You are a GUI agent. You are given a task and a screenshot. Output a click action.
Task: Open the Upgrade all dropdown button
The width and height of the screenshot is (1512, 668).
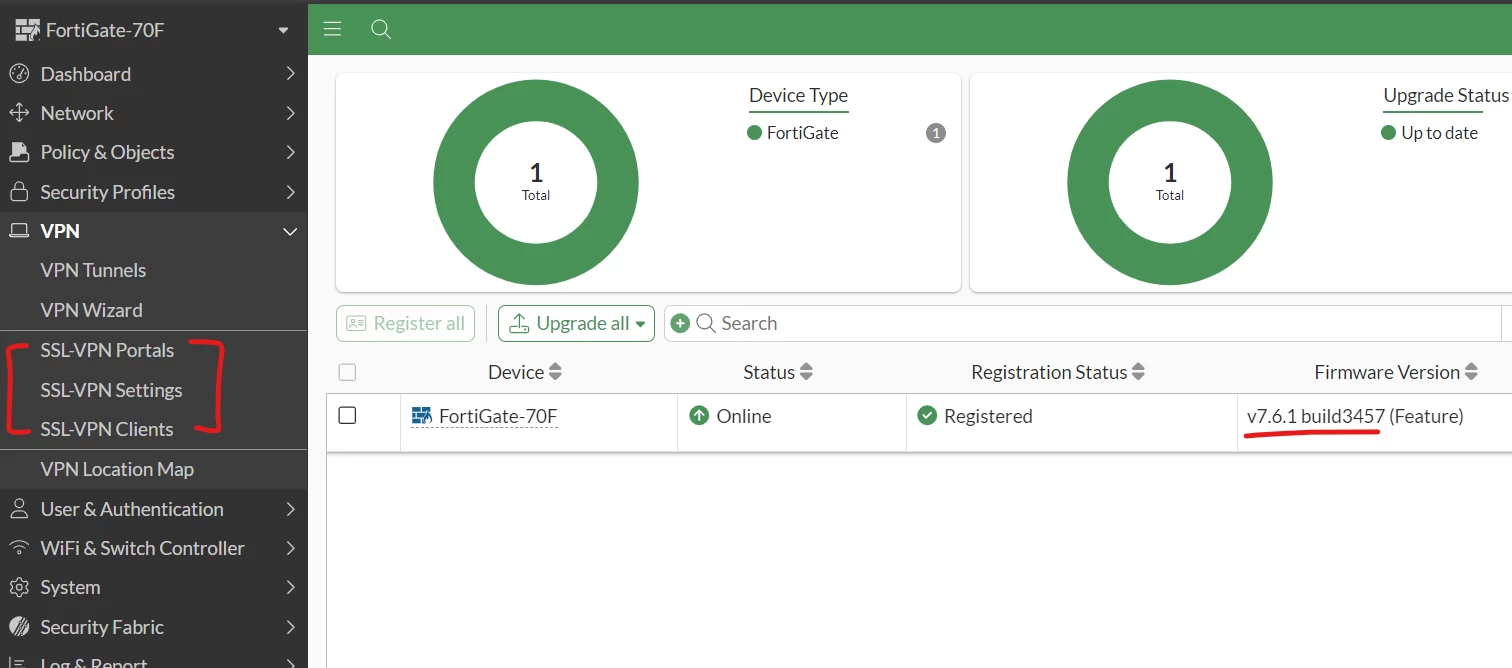[x=576, y=323]
